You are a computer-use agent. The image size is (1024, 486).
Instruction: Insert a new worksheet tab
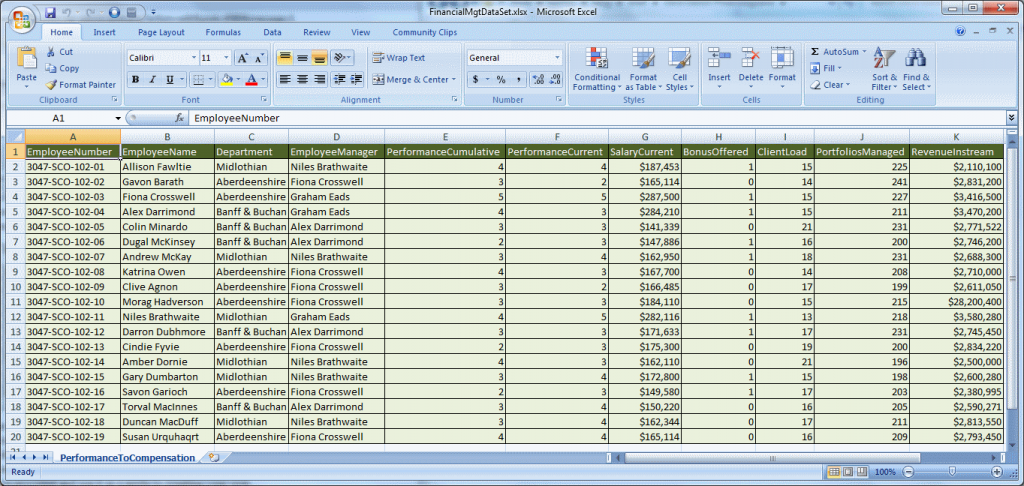214,458
